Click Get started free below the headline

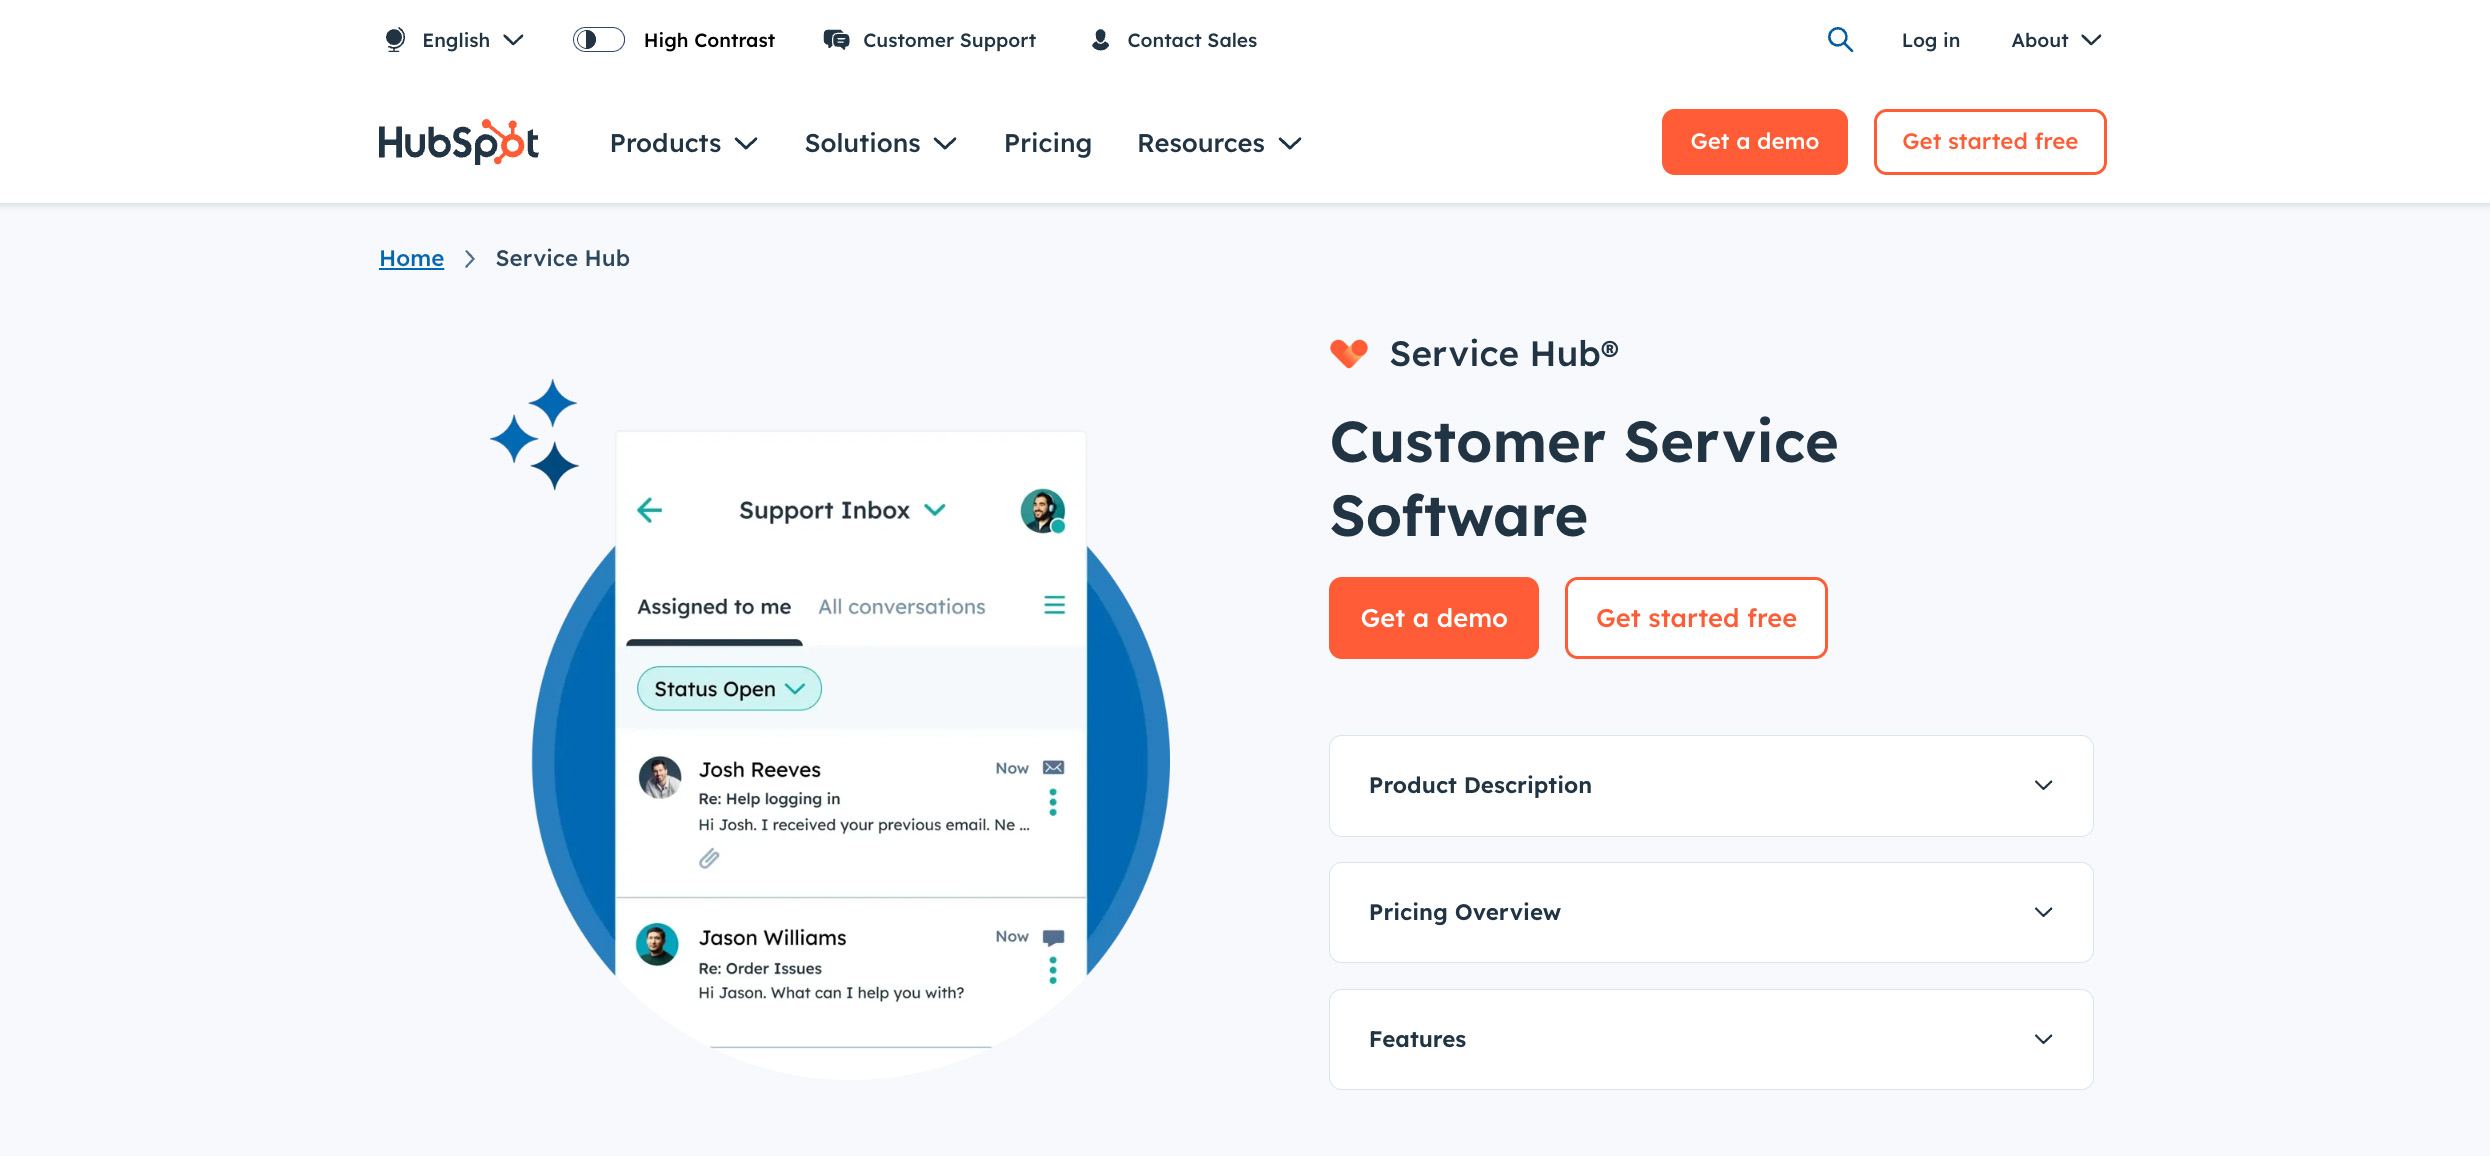point(1696,618)
